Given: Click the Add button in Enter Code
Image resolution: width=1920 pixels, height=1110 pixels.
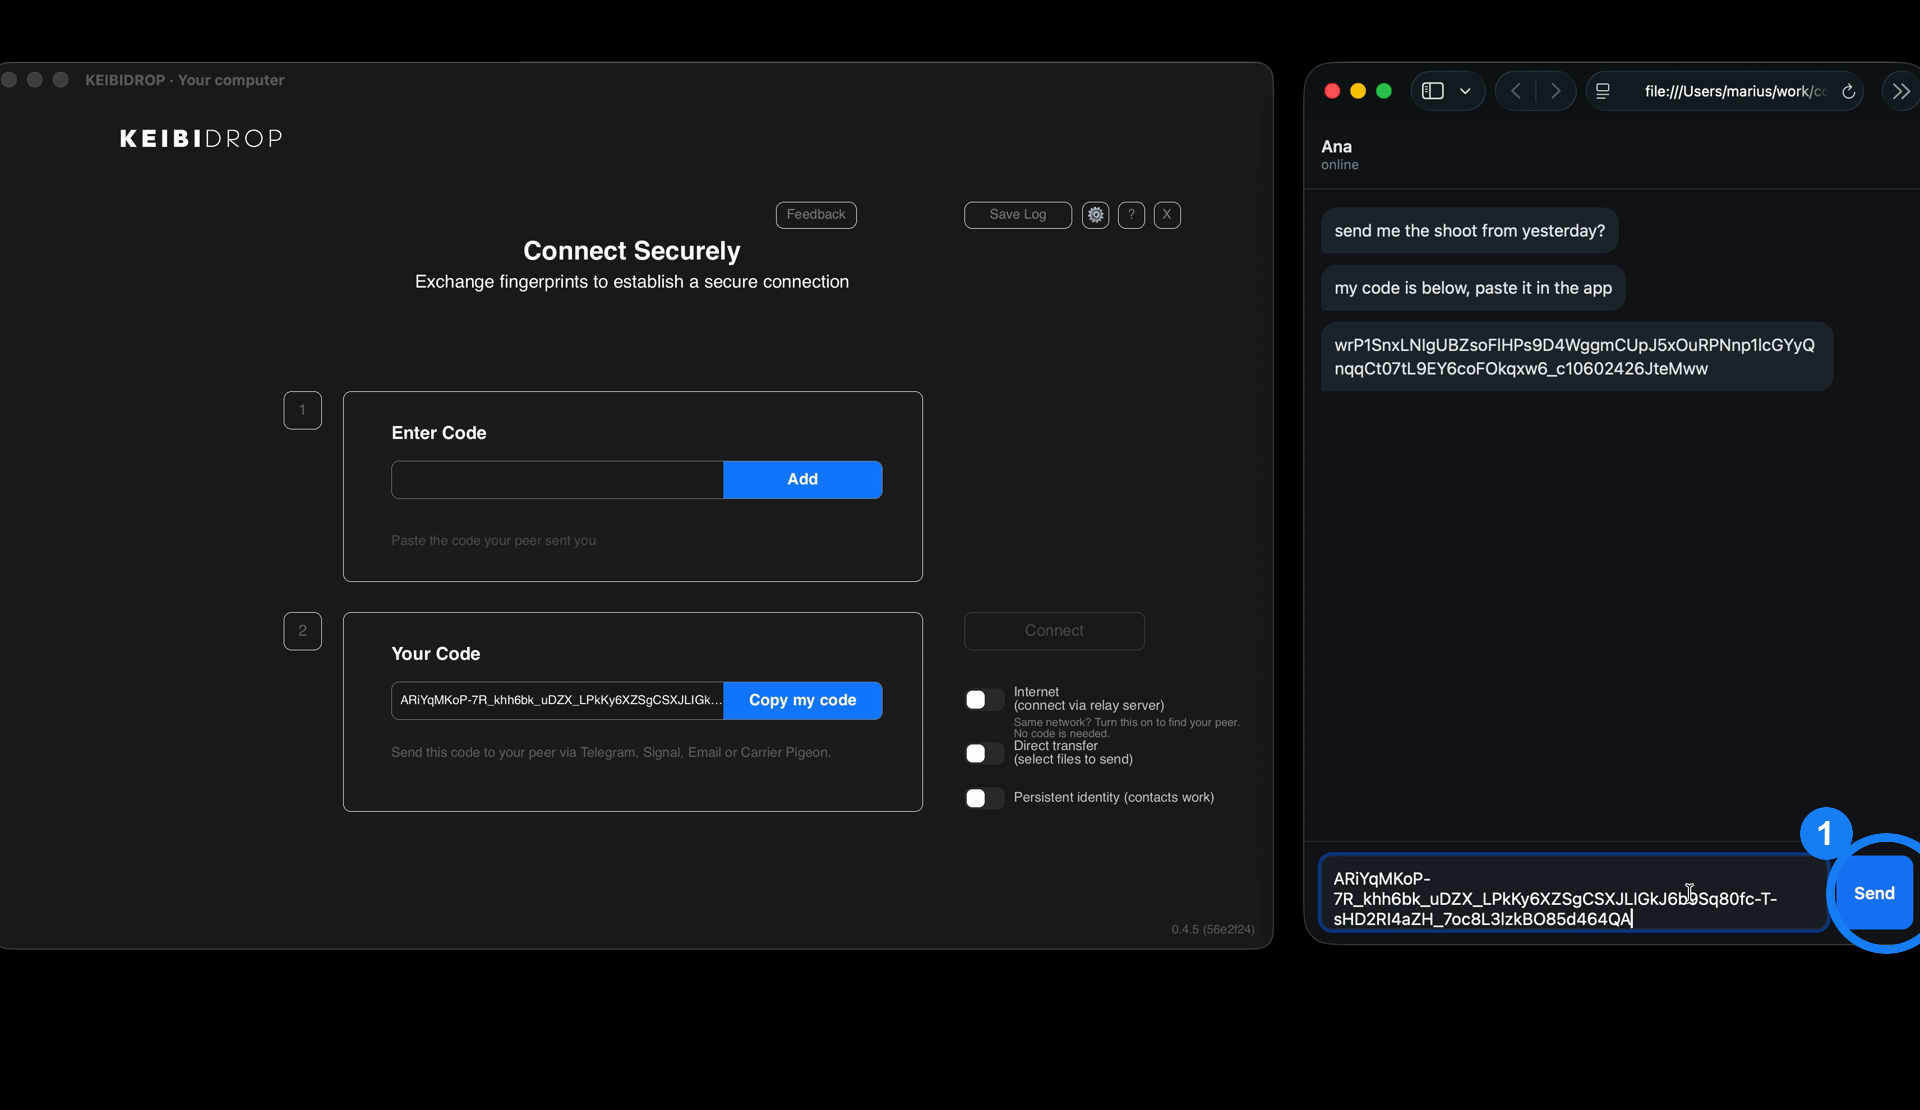Looking at the screenshot, I should pyautogui.click(x=802, y=480).
